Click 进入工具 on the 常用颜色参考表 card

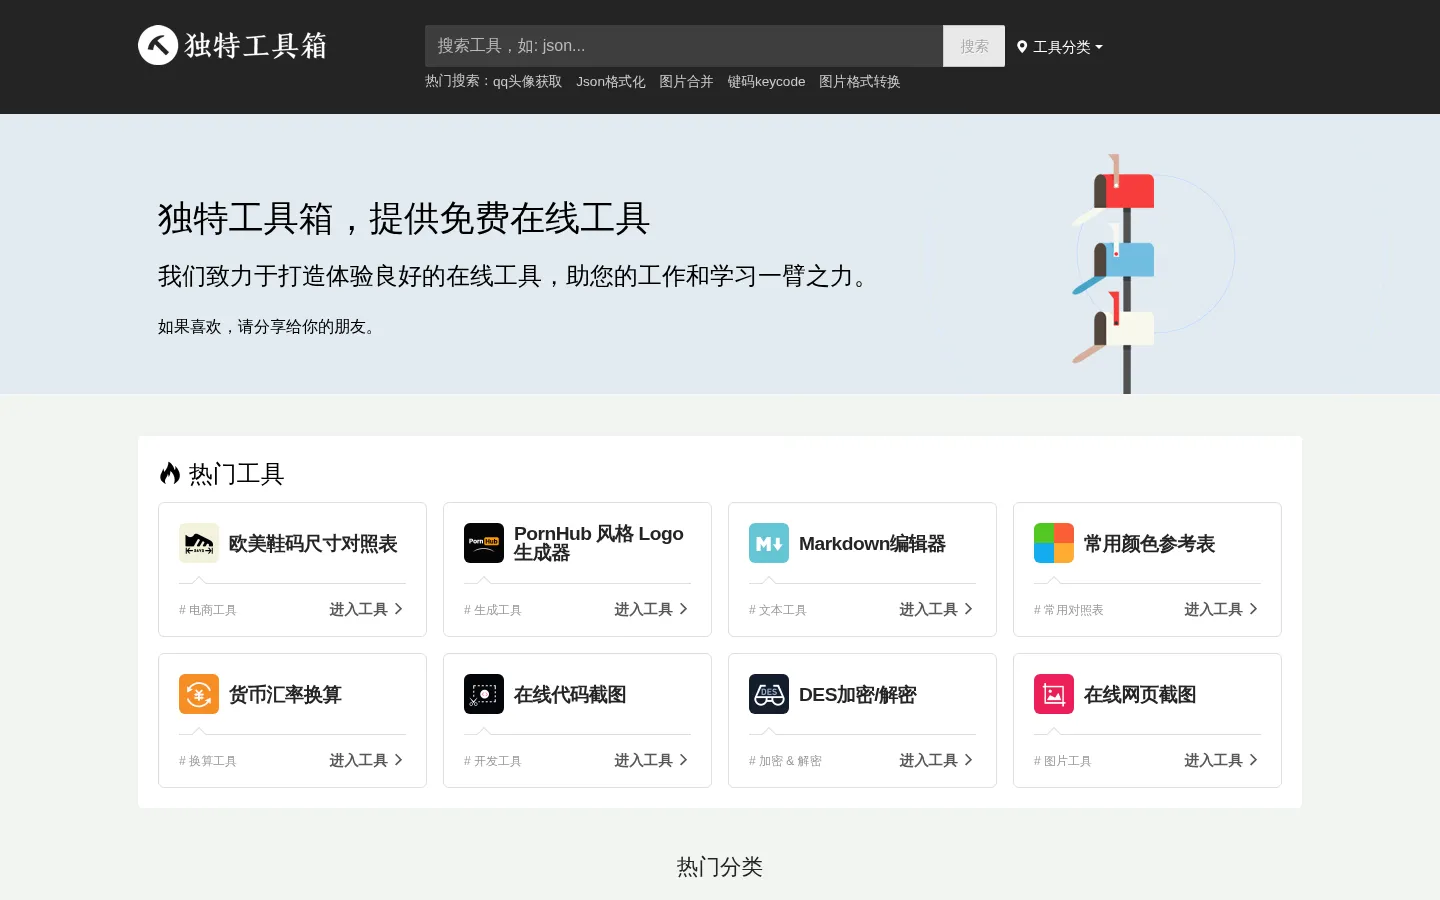[x=1221, y=609]
